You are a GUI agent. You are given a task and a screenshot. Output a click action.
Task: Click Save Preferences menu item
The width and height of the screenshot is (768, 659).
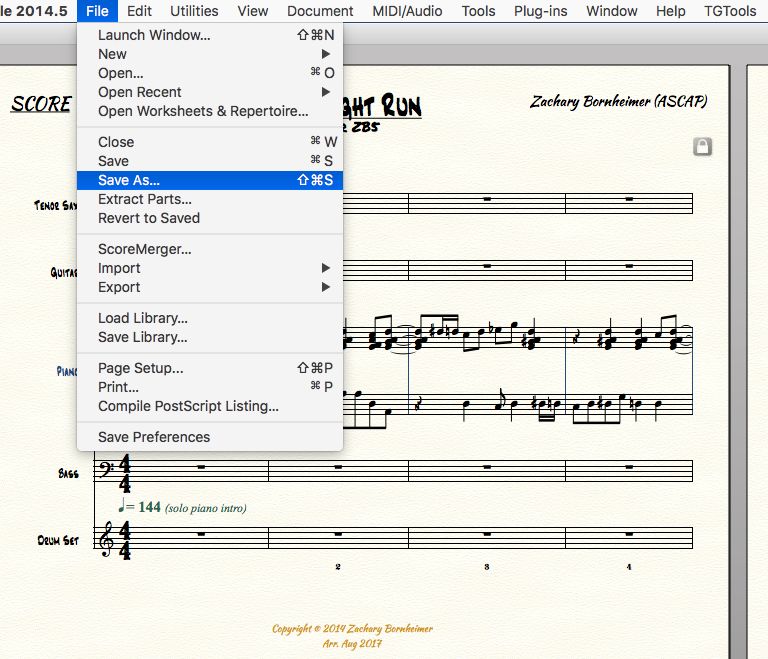[x=154, y=437]
